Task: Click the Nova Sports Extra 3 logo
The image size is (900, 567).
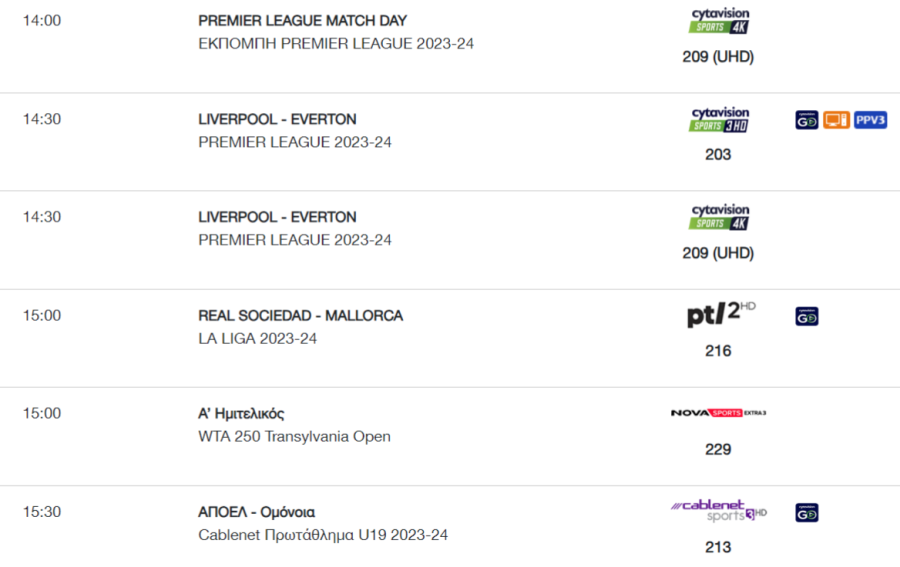Action: click(x=718, y=413)
